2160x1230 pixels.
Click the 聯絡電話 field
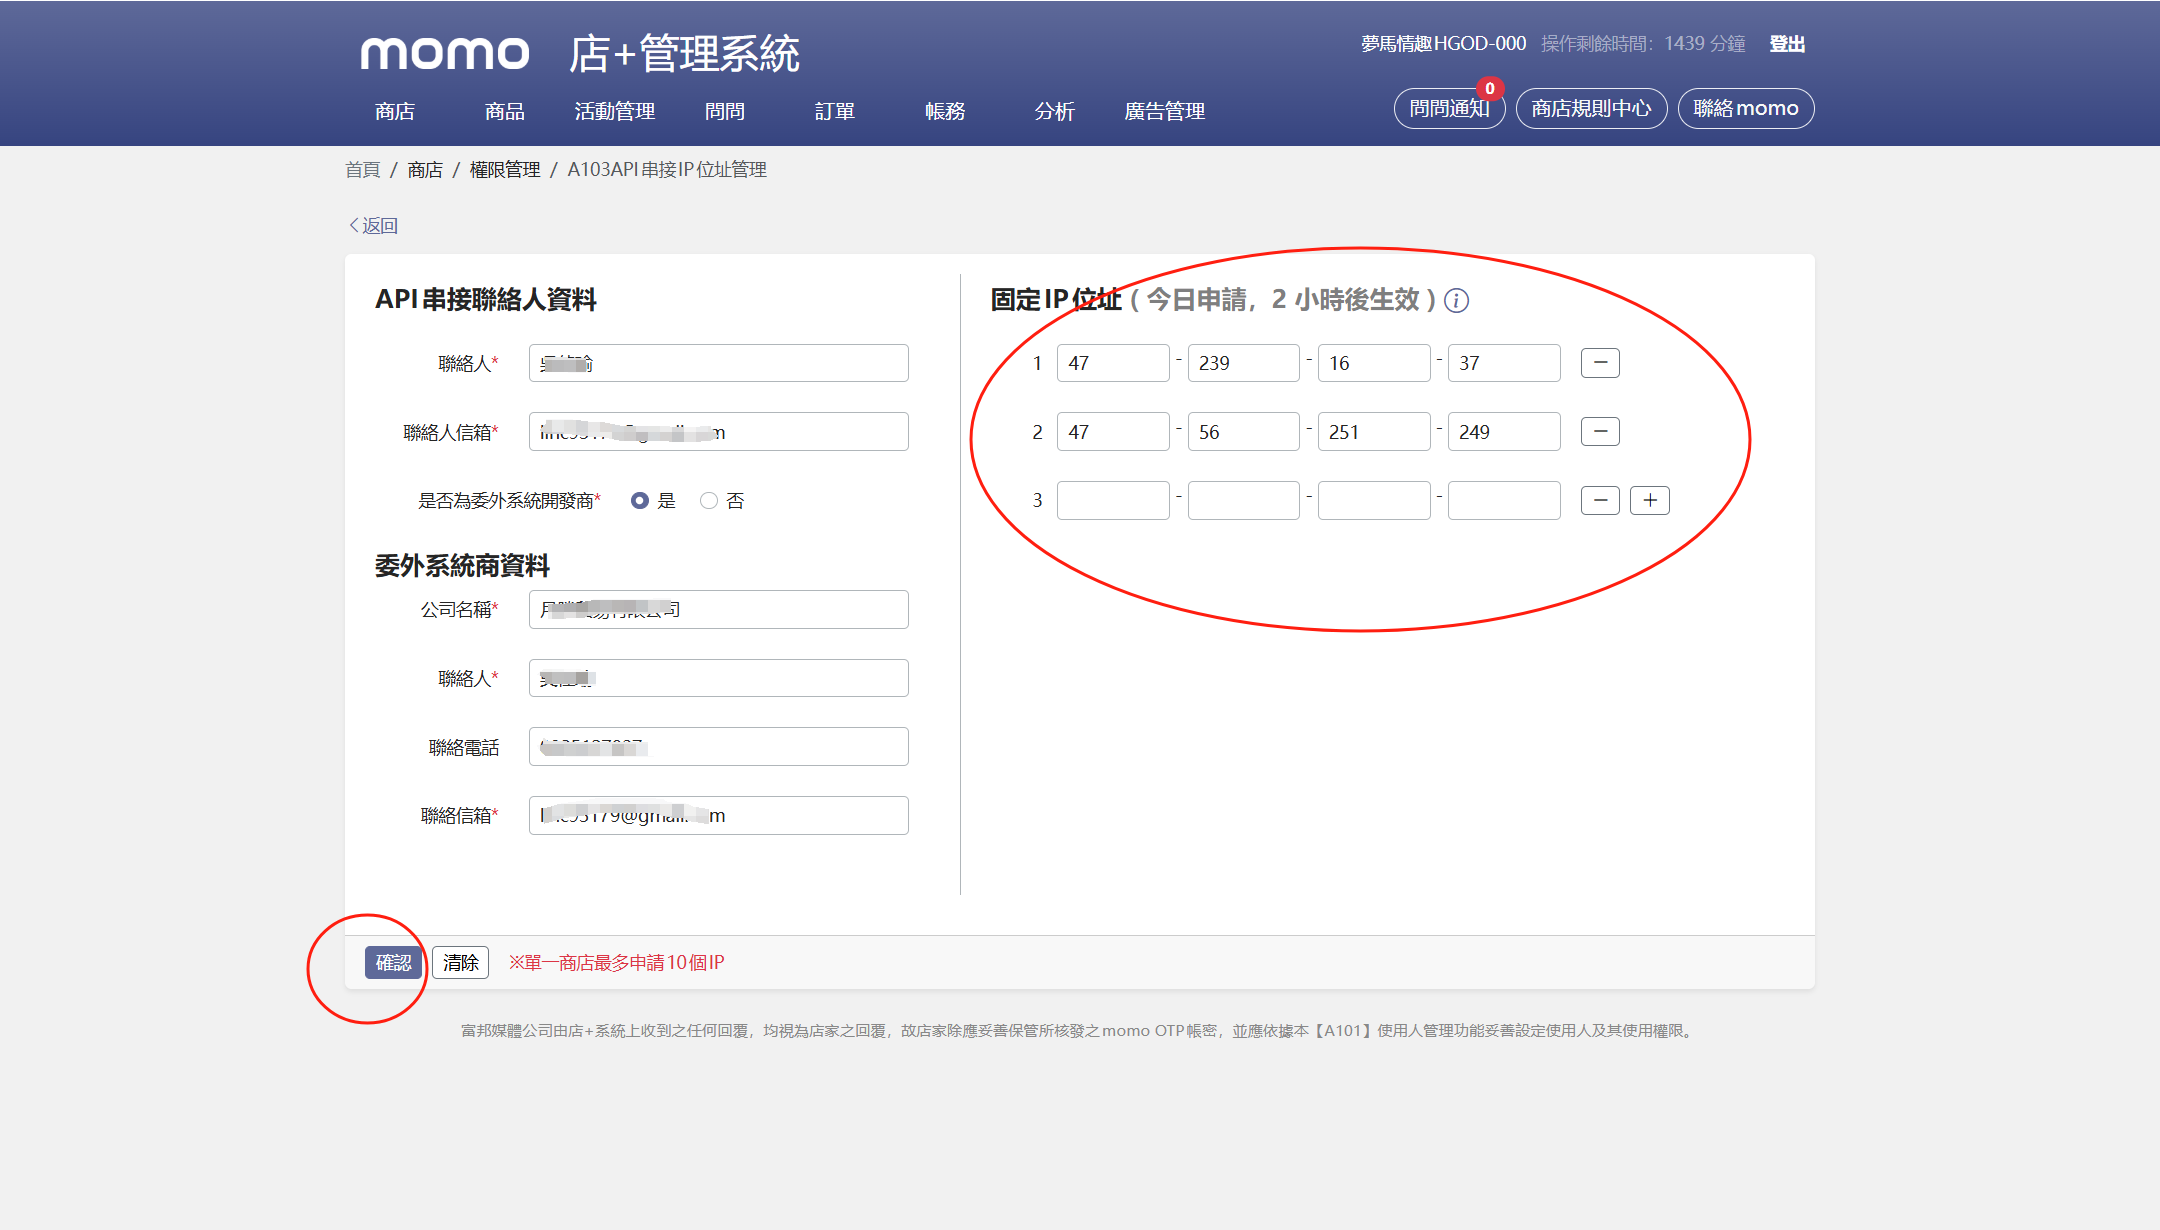tap(719, 747)
